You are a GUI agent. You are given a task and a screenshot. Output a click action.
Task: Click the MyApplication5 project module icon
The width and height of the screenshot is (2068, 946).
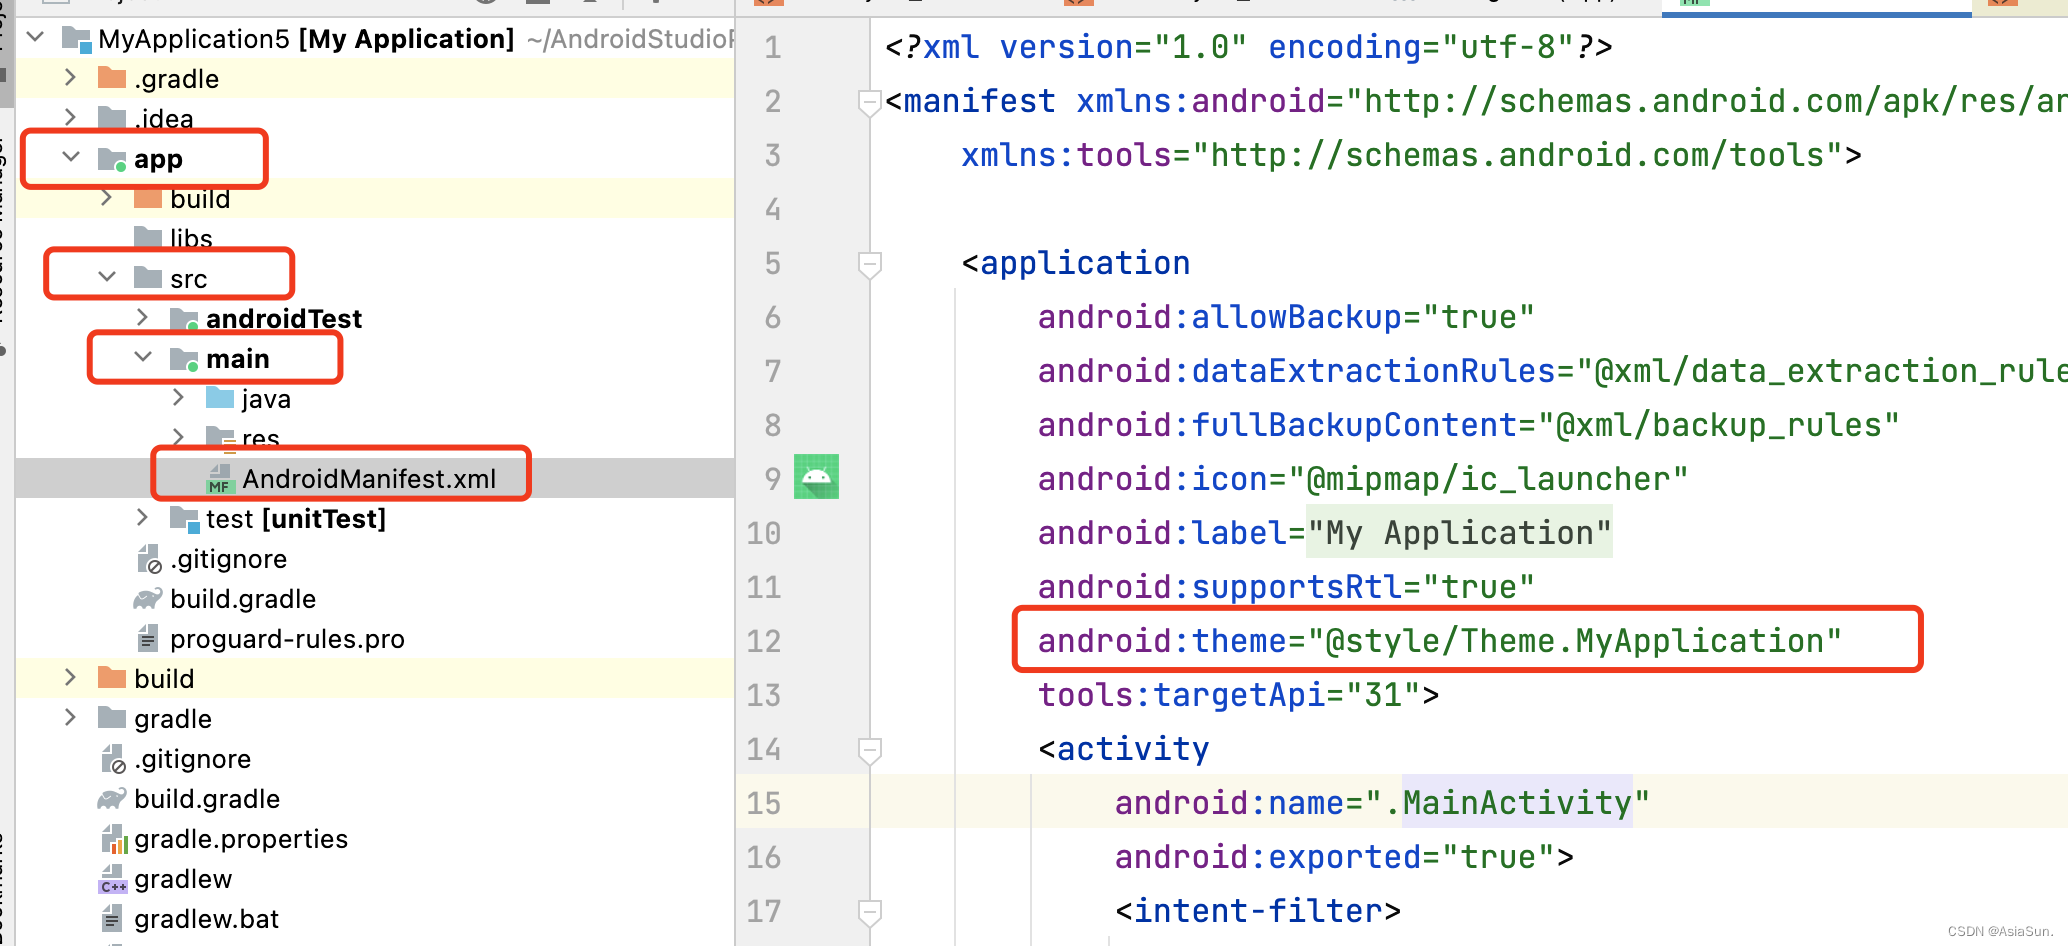pyautogui.click(x=77, y=39)
